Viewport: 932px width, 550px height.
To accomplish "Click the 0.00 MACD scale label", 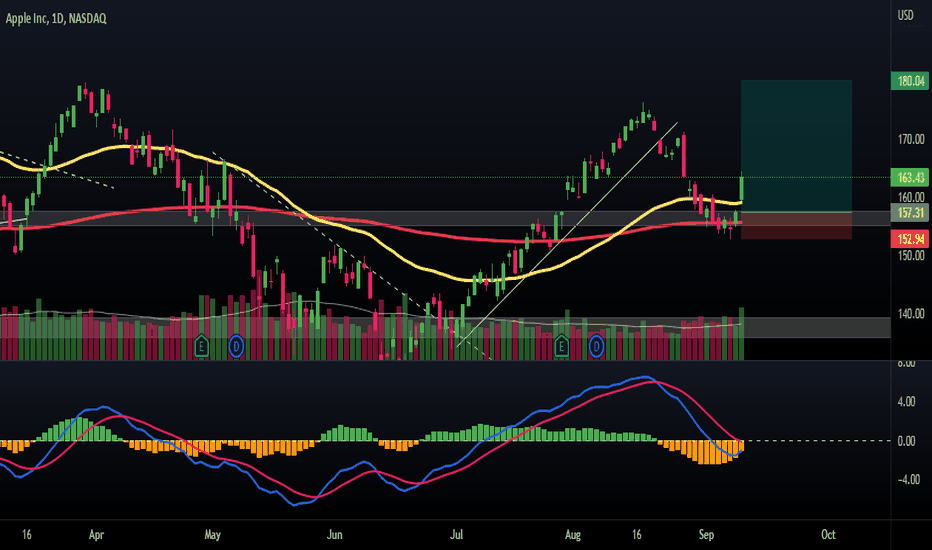I will point(906,441).
